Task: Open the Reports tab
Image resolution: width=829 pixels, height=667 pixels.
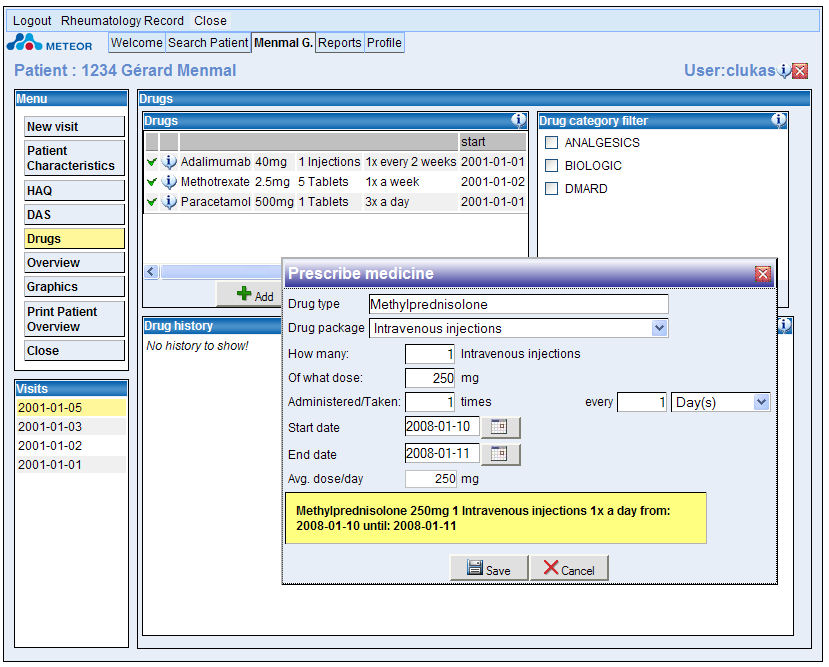Action: (x=339, y=43)
